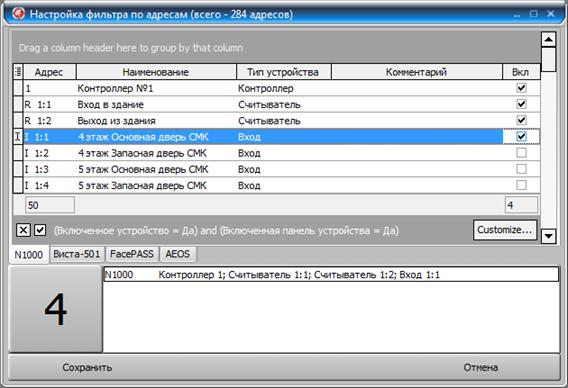The image size is (568, 388).
Task: Click the scrollbar down arrow
Action: 548,236
